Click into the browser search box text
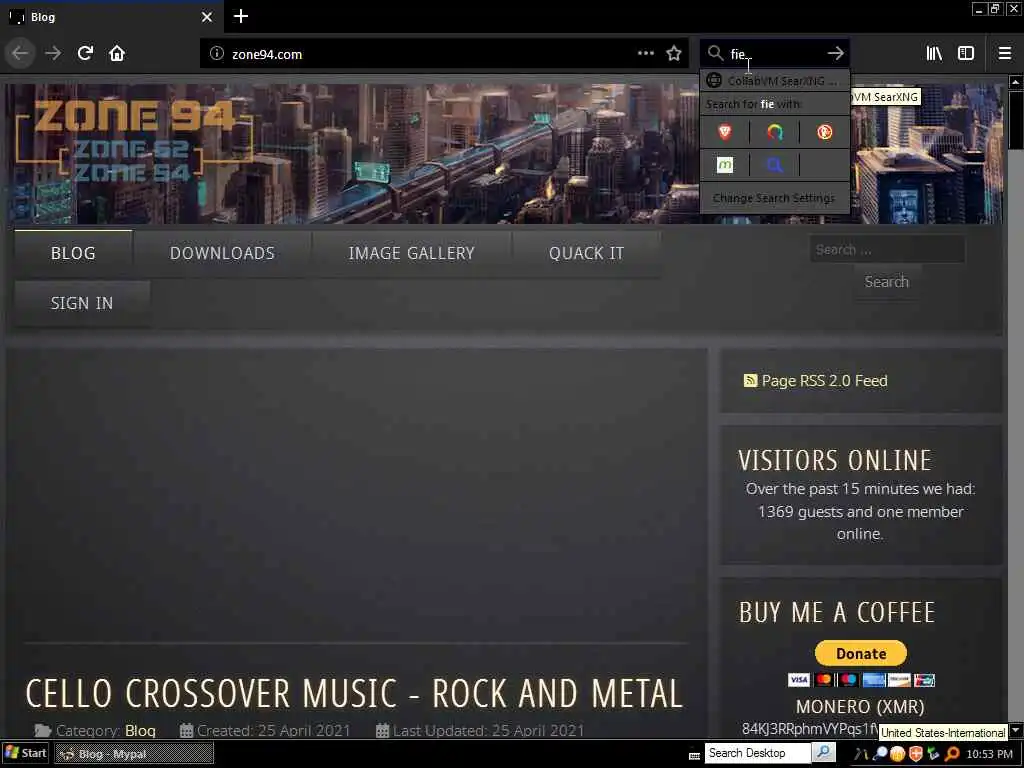The width and height of the screenshot is (1024, 768). pos(777,54)
